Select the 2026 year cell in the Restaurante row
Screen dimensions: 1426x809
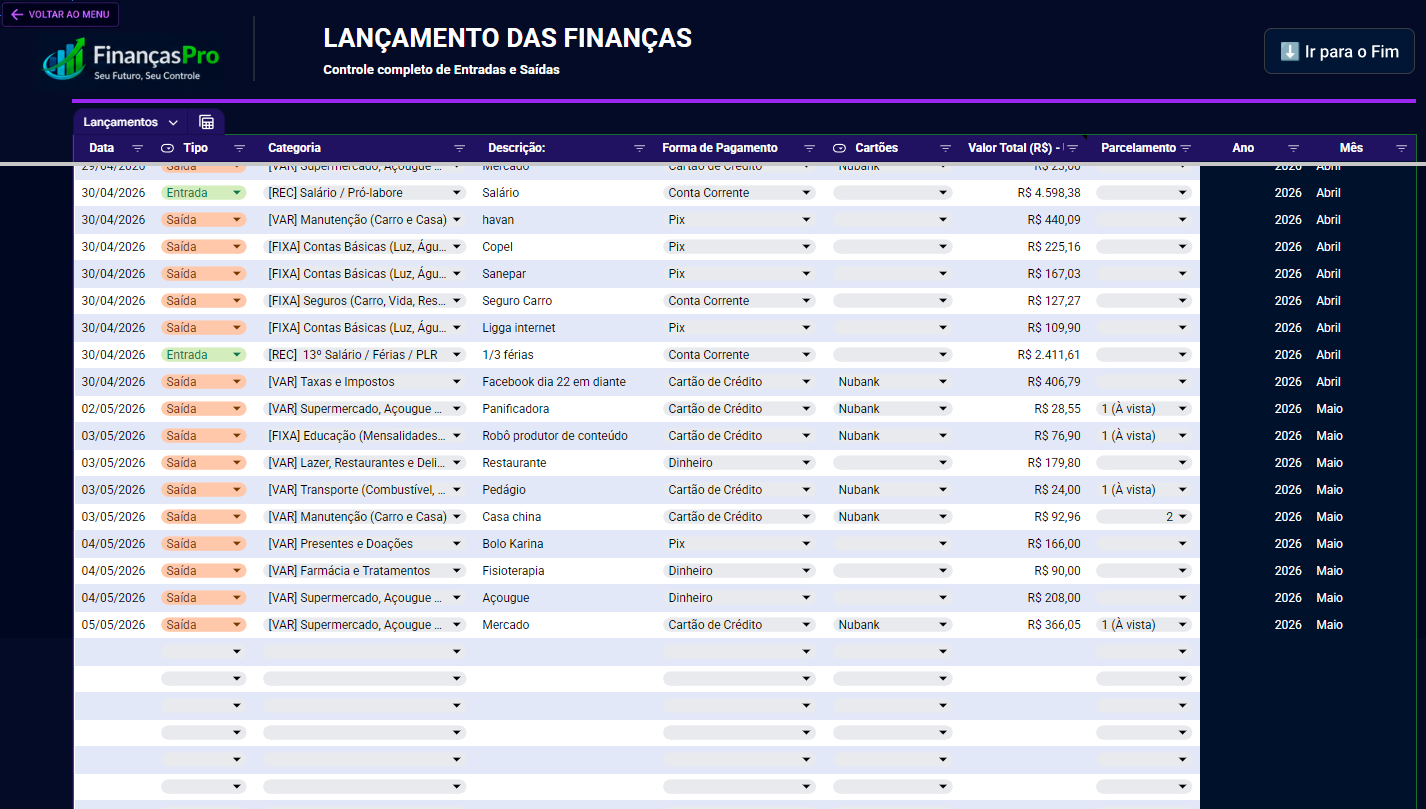point(1288,463)
